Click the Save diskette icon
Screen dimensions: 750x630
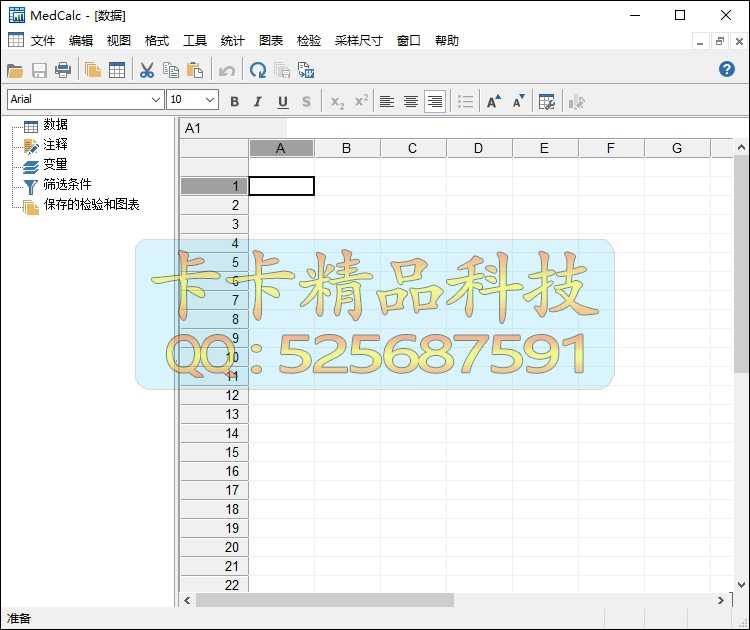tap(39, 71)
